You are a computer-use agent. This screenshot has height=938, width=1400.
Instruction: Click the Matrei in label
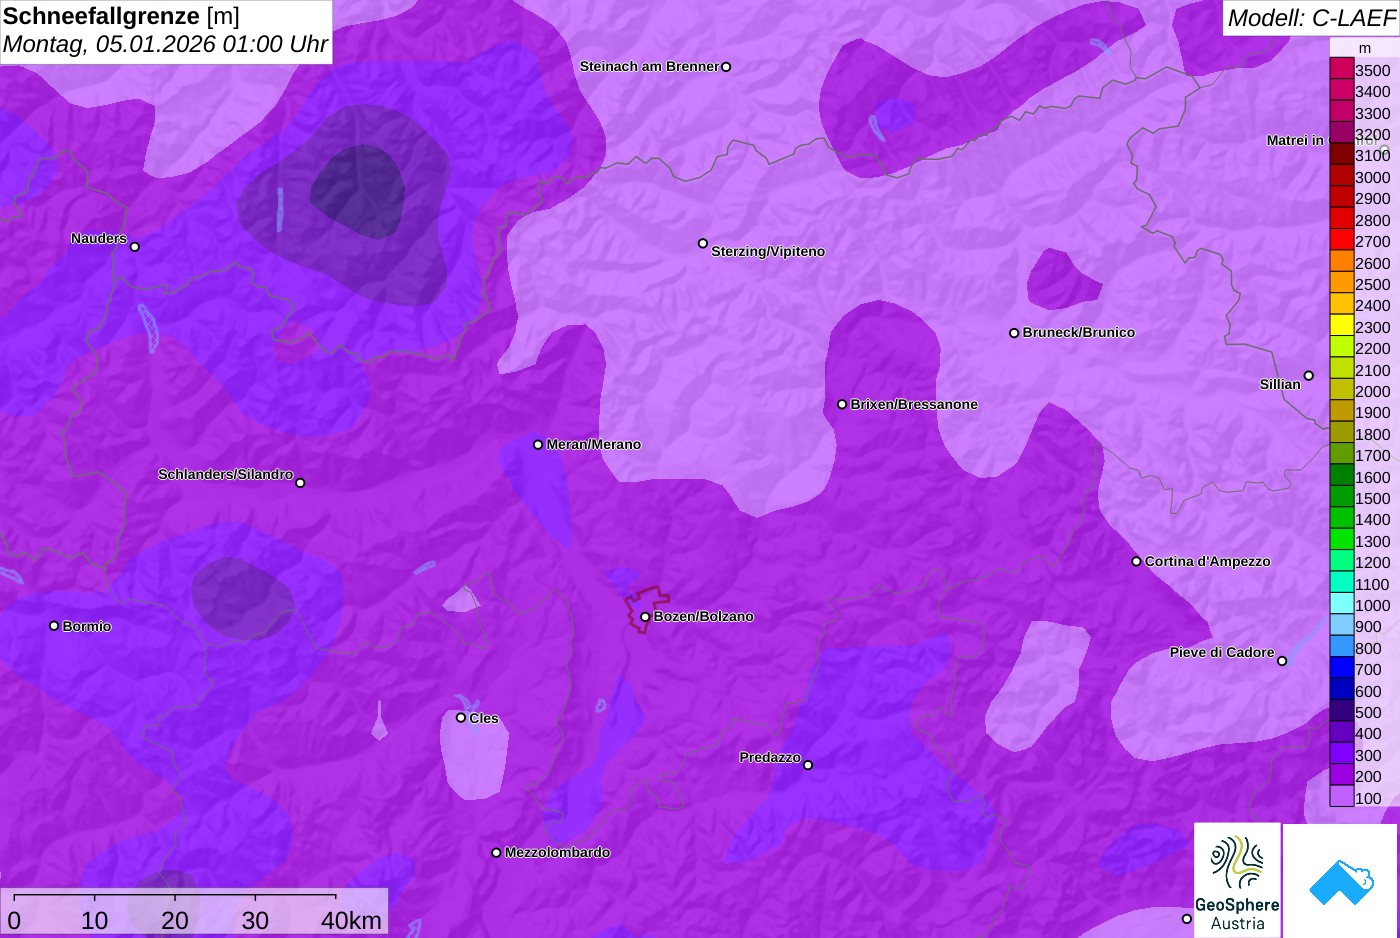pos(1295,141)
